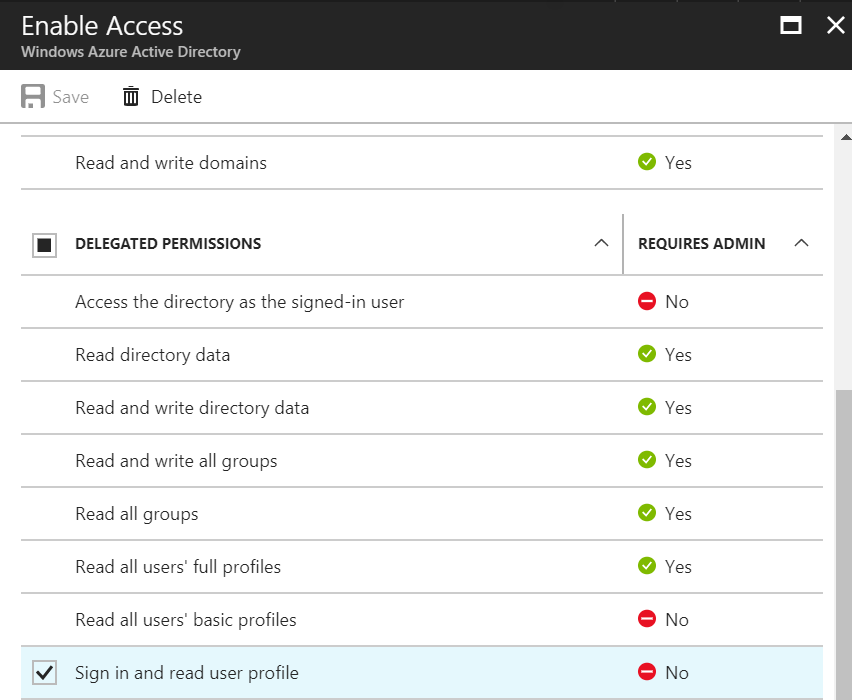Select Read directory data permission
Screen dimensions: 852x700
(153, 355)
